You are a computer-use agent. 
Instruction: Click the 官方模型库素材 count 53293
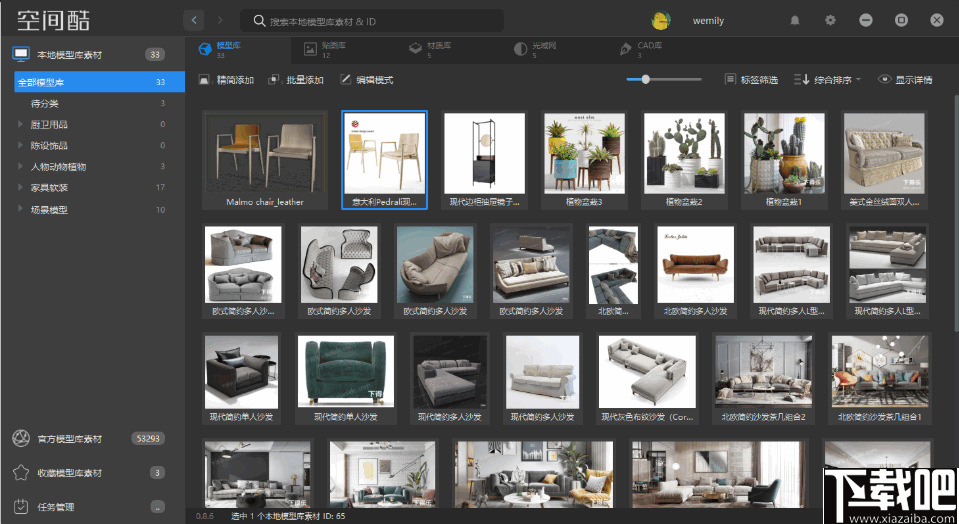tap(148, 438)
